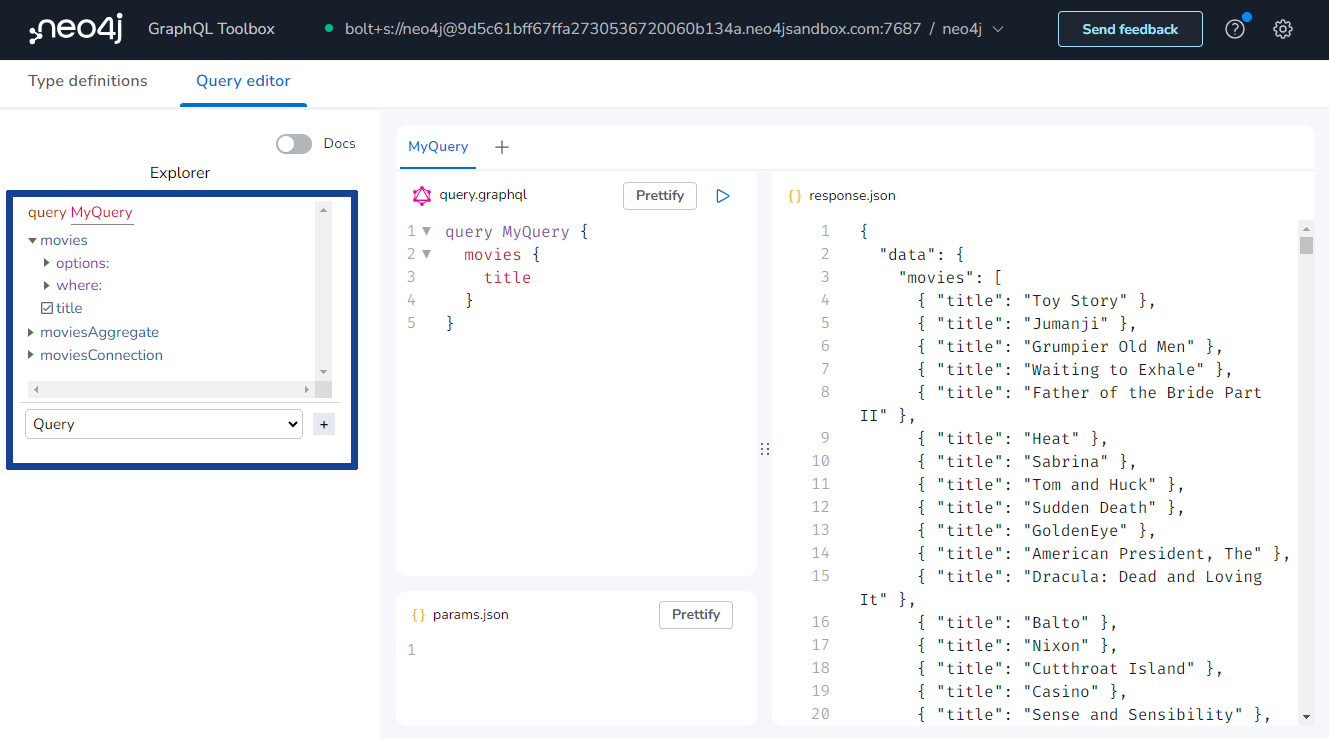
Task: Click the Neo4j logo in the header
Action: (75, 29)
